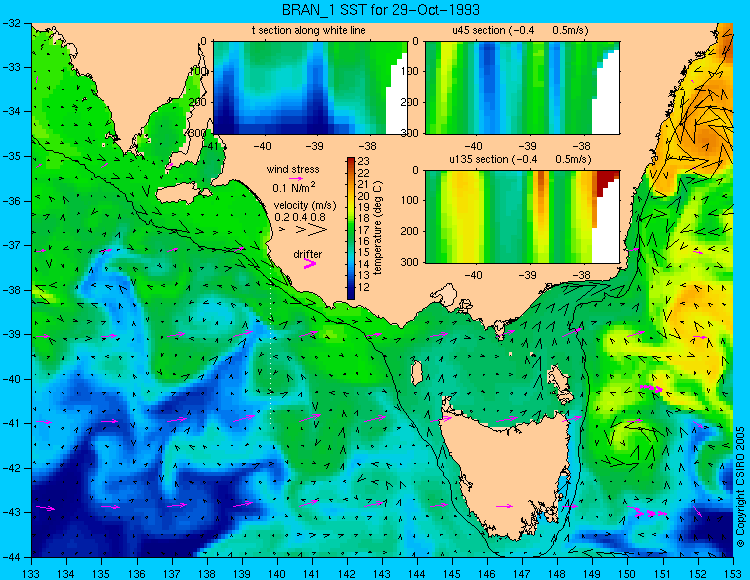The width and height of the screenshot is (750, 580).
Task: Click the magenta drifter cluster near 151, -43
Action: tap(650, 513)
